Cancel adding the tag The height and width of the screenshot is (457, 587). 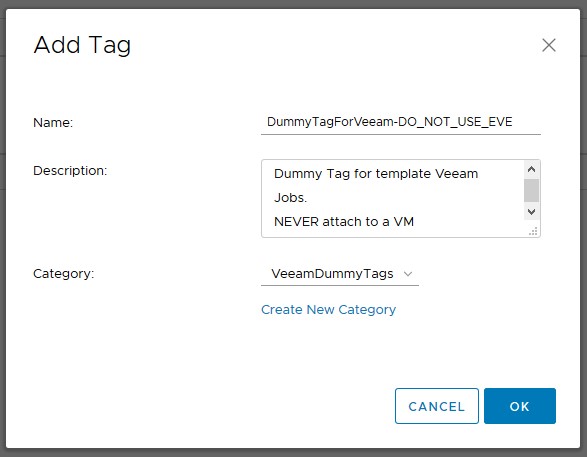(x=437, y=406)
